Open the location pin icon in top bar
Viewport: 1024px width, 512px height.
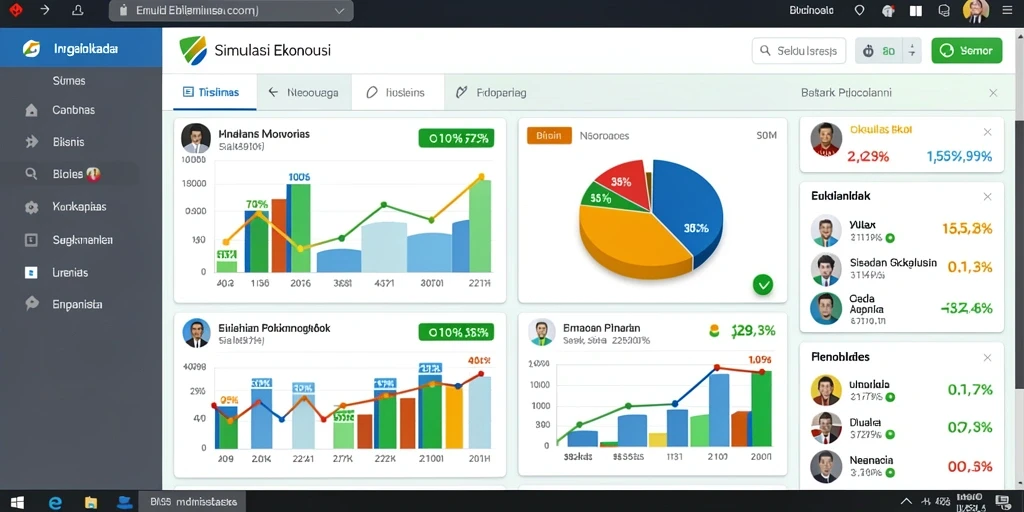[x=859, y=10]
